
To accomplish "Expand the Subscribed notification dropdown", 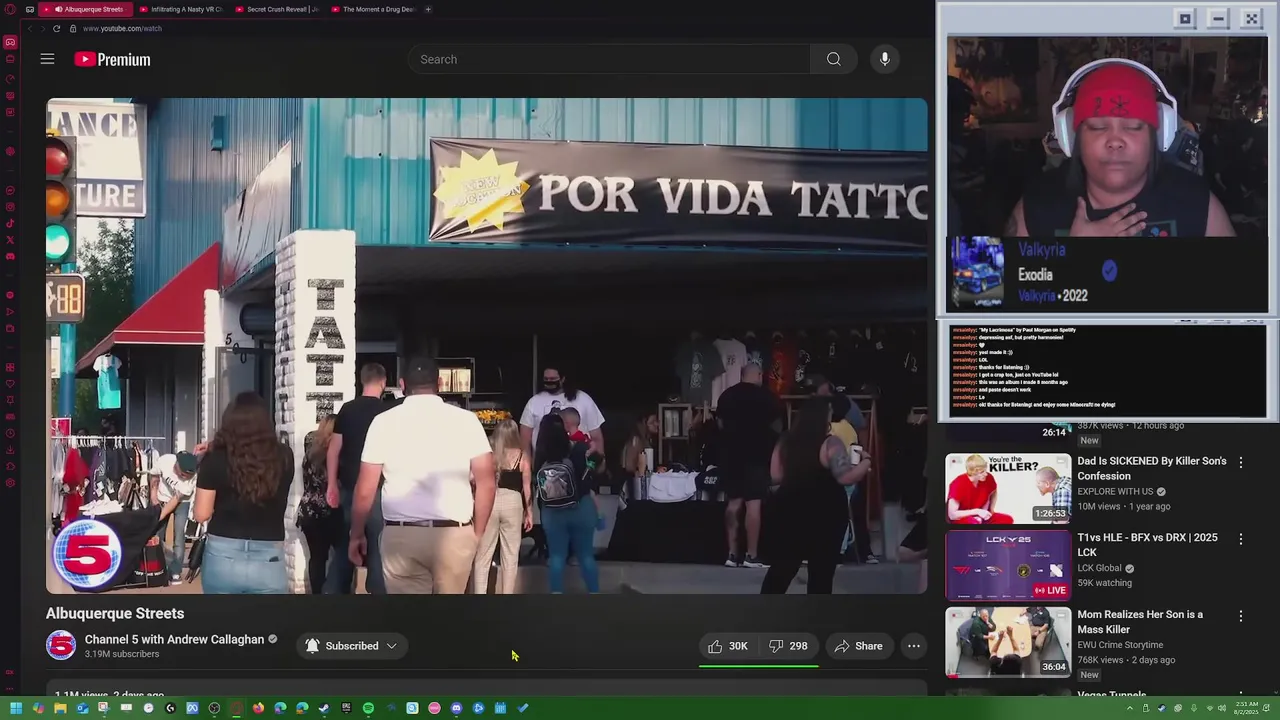I will (x=351, y=646).
